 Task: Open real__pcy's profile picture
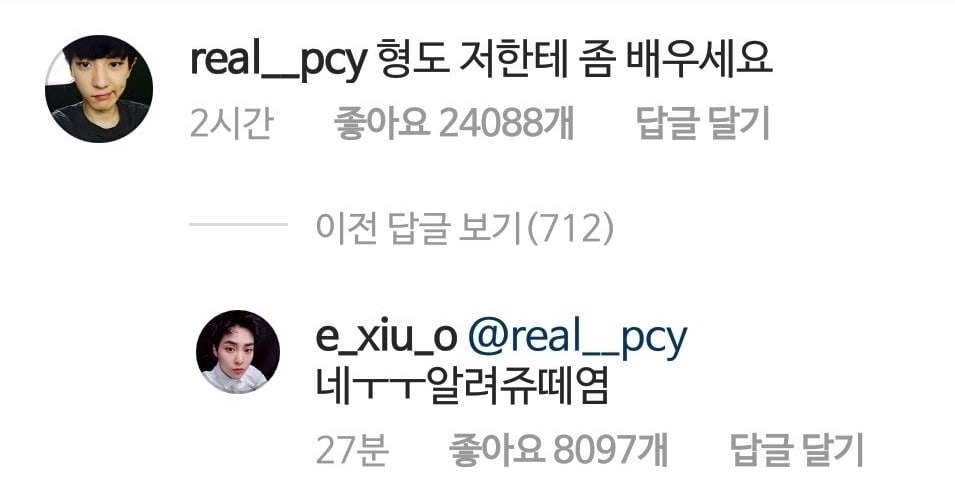(99, 89)
